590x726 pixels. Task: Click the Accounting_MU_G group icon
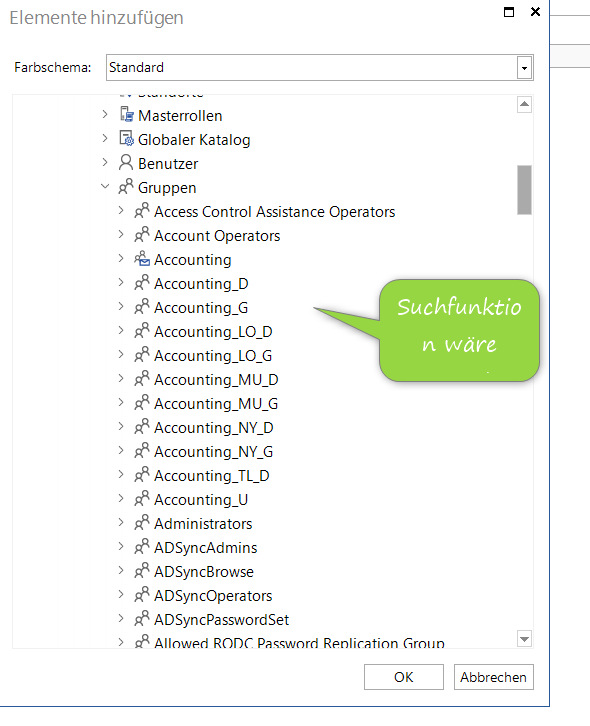pyautogui.click(x=142, y=403)
